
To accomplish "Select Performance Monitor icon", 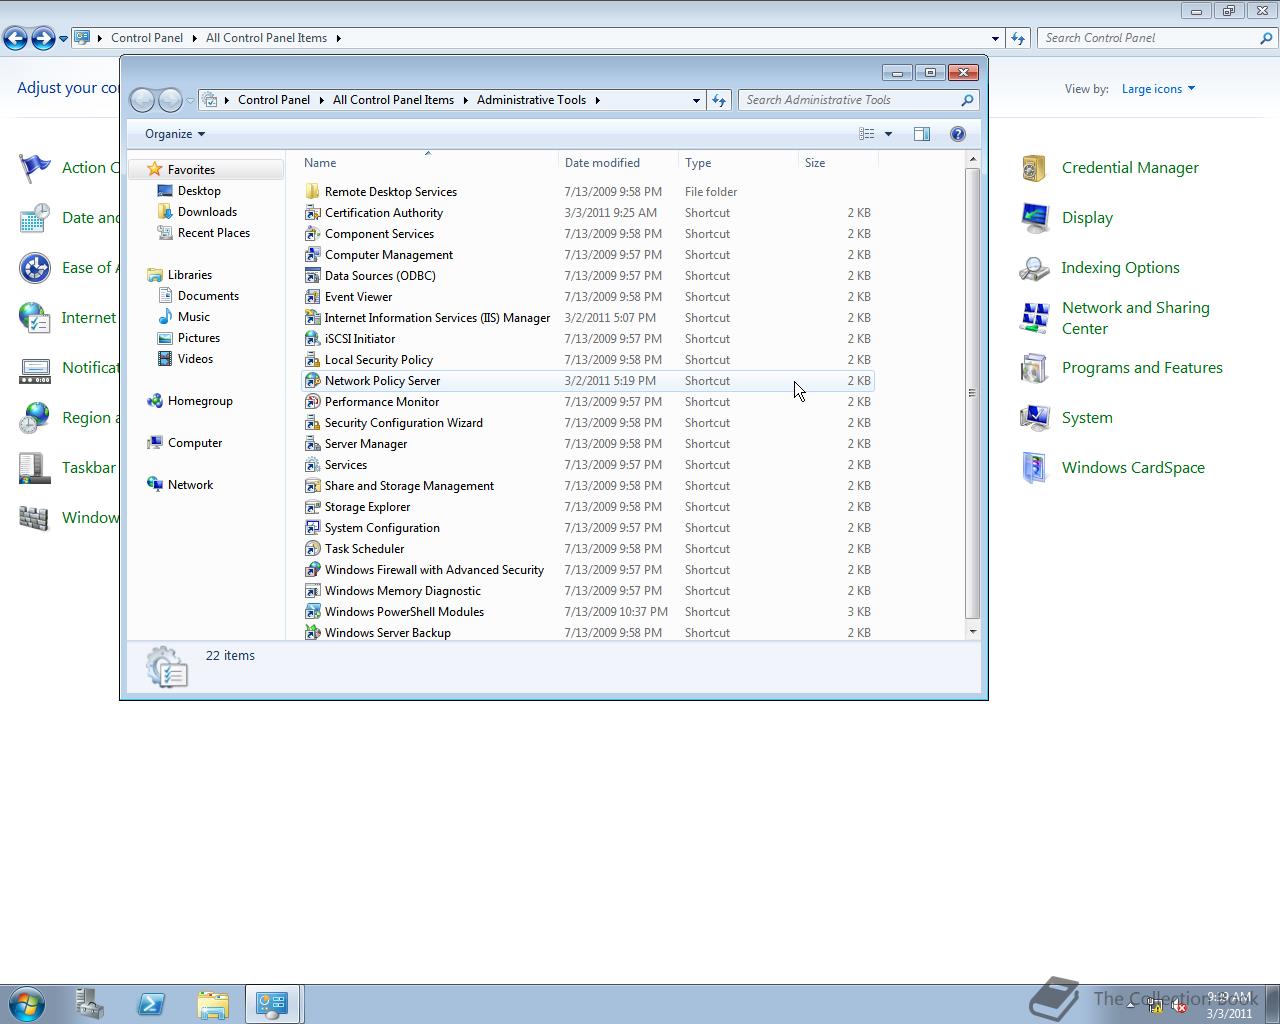I will pyautogui.click(x=312, y=402).
